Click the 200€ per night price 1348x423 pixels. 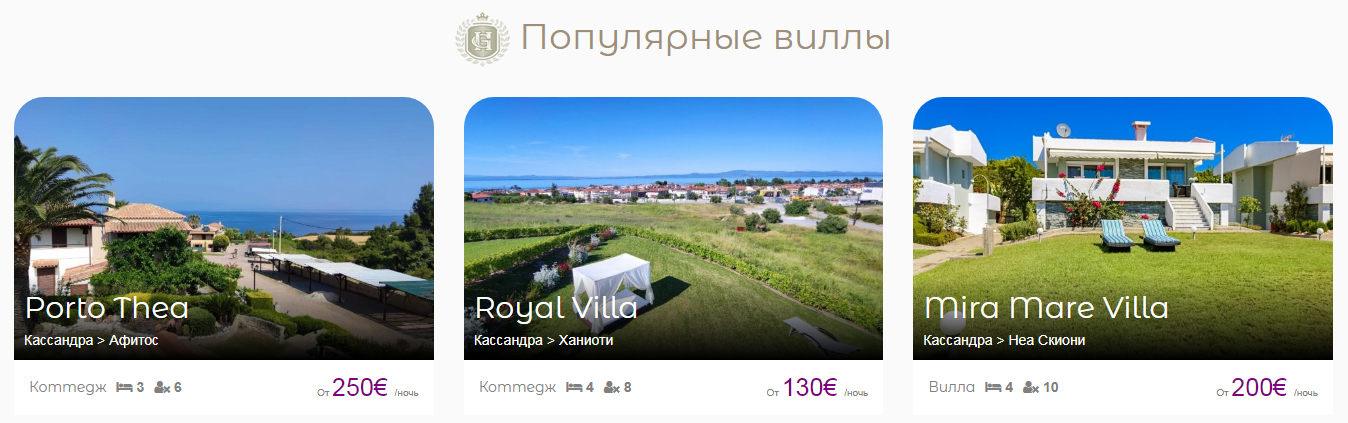click(x=1259, y=388)
